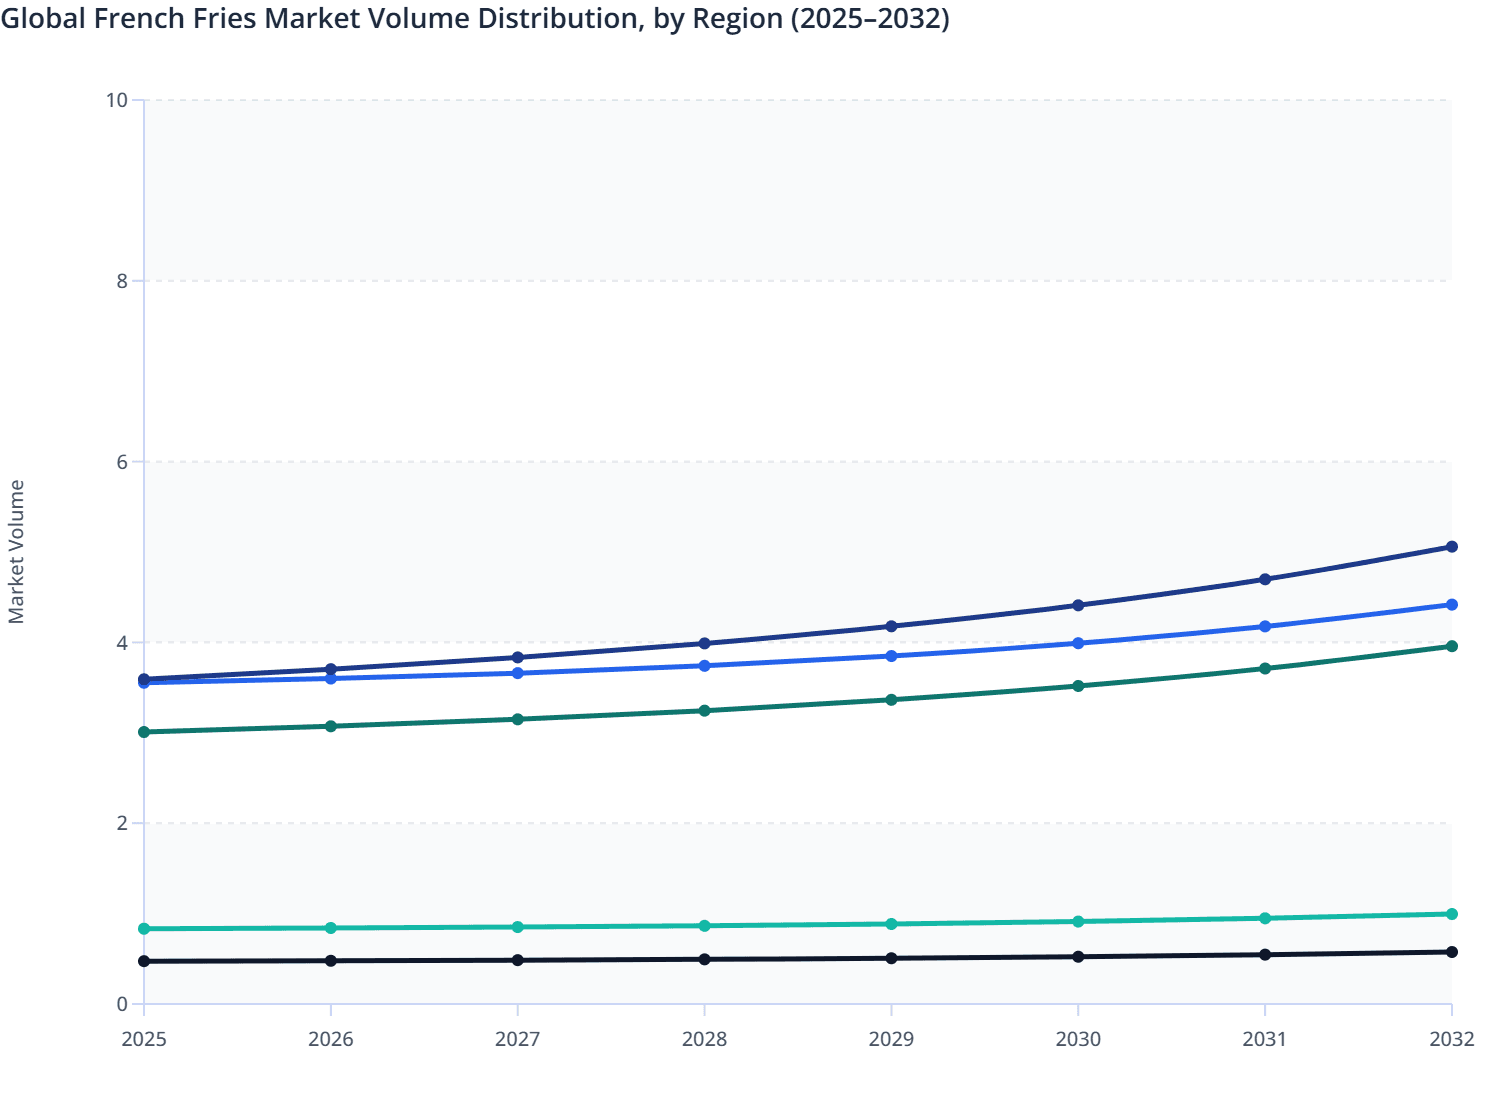Click the 2025 data point on the dark navy line
The image size is (1508, 1120).
point(143,679)
